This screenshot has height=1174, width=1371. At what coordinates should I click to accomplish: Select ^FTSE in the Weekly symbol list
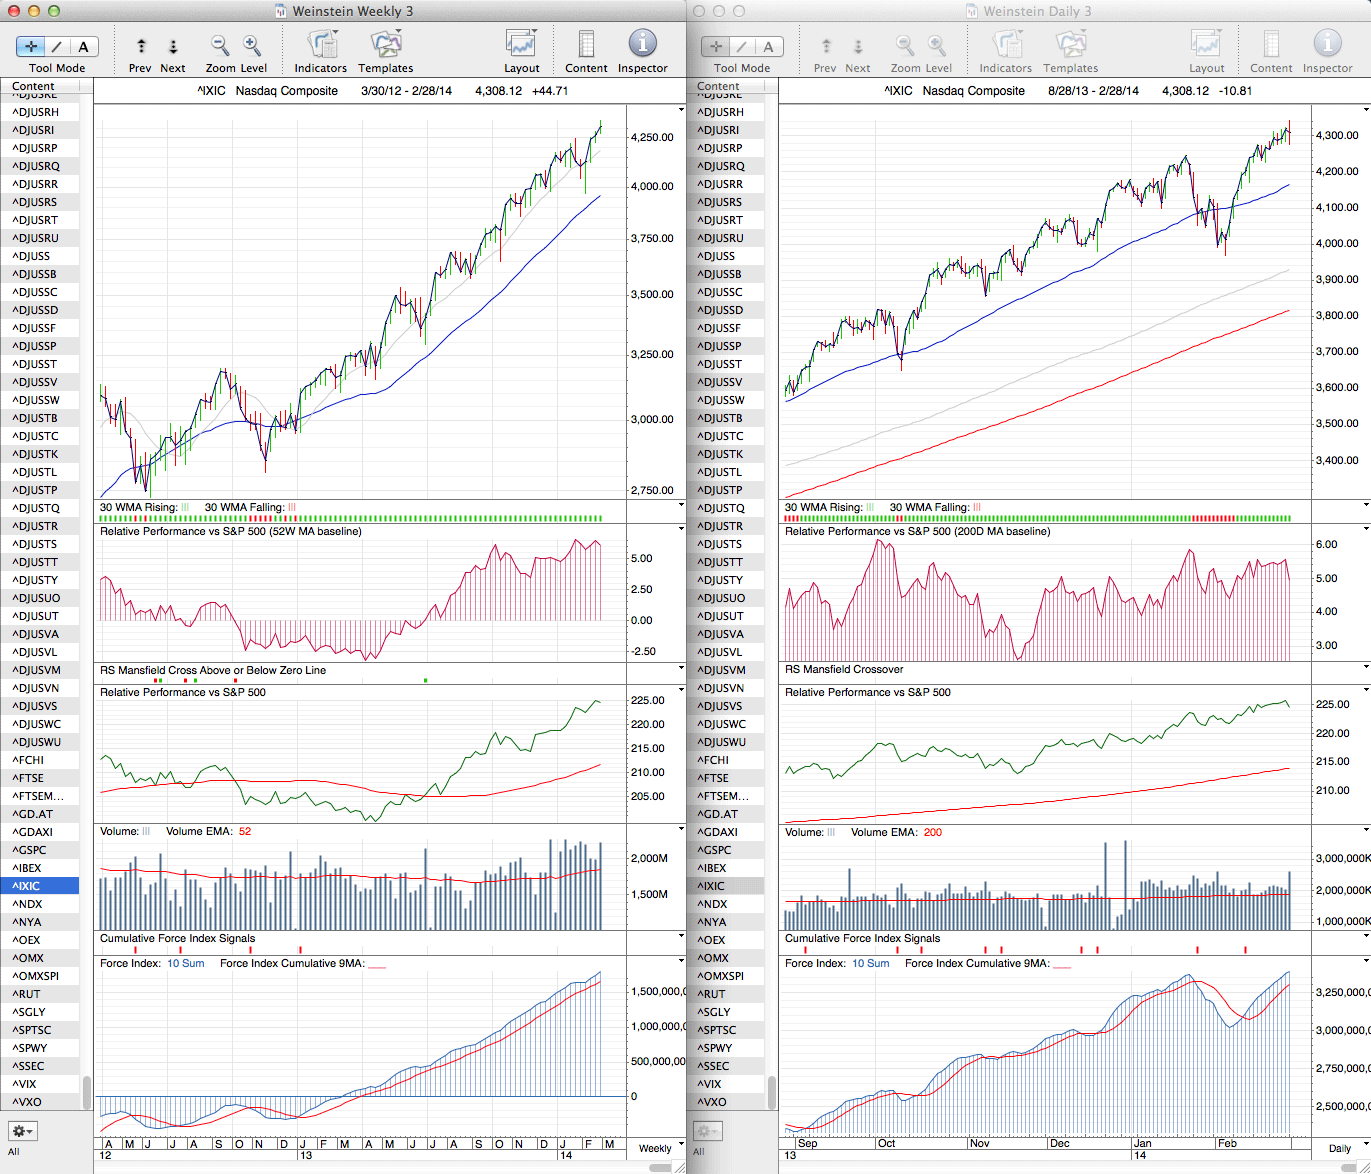[40, 778]
